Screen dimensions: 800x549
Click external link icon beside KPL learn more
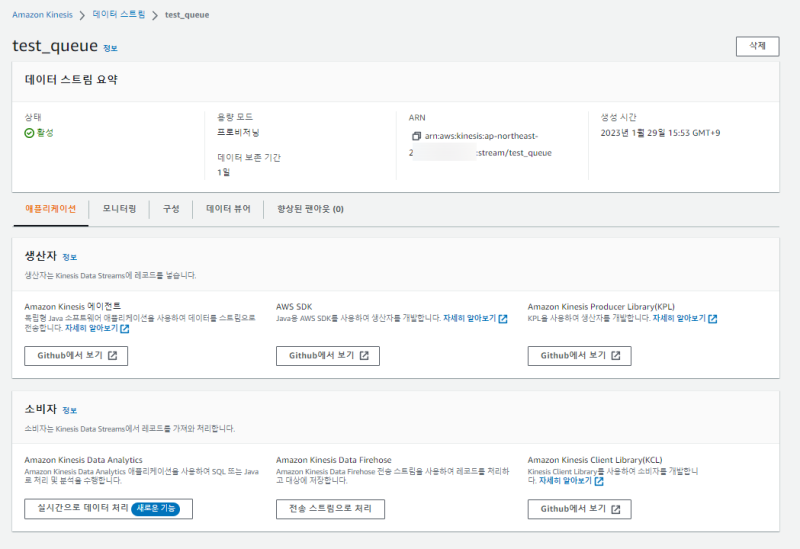coord(713,319)
